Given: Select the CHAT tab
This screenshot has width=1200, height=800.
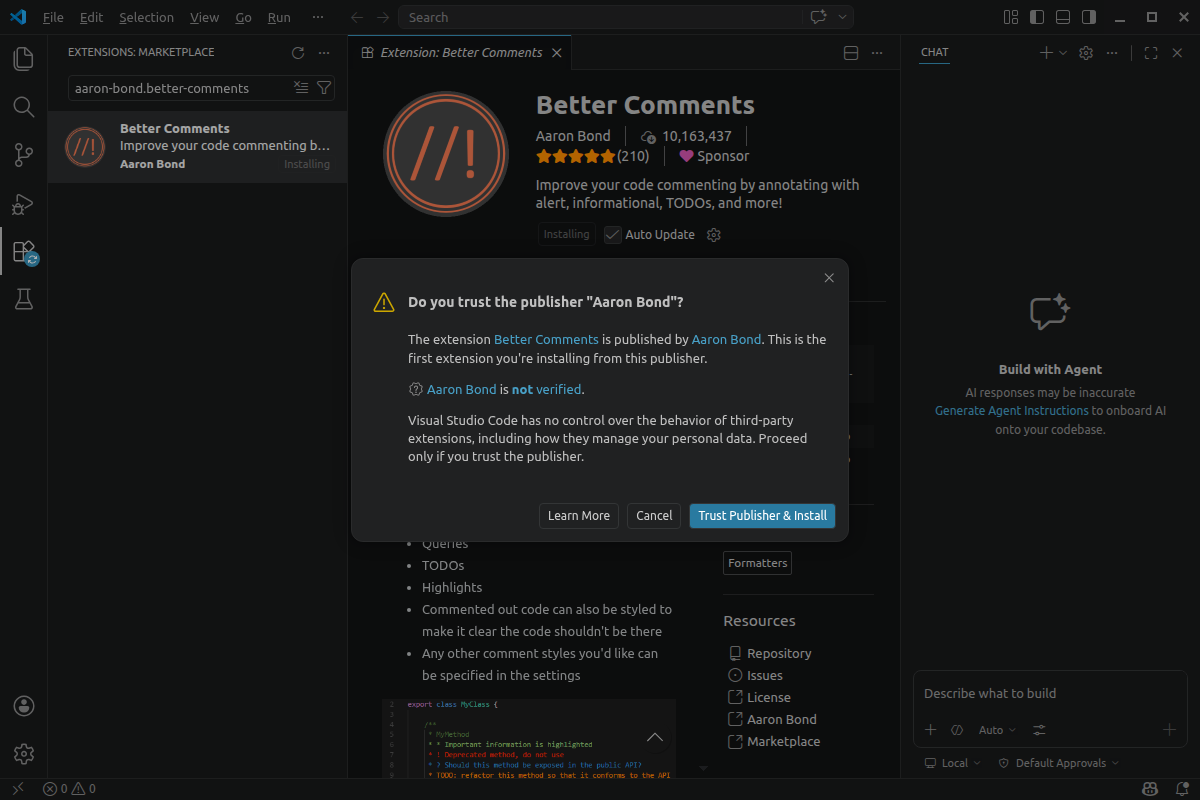Looking at the screenshot, I should pyautogui.click(x=935, y=53).
